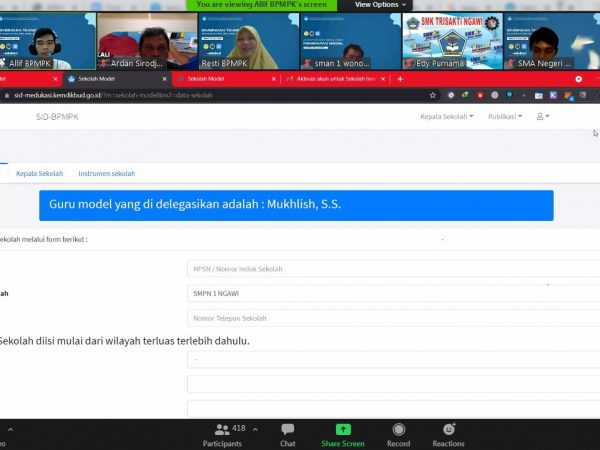
Task: Click the round profile icon in tab bar
Action: coord(579,79)
